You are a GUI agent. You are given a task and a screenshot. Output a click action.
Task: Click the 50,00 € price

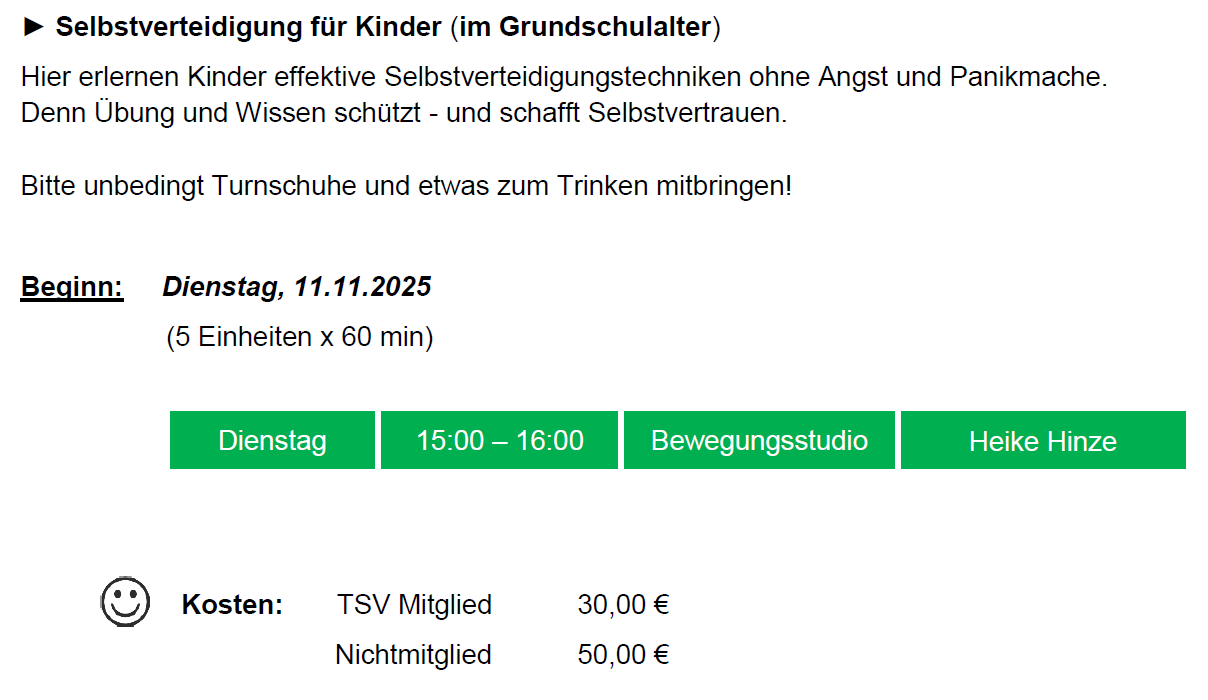[623, 655]
